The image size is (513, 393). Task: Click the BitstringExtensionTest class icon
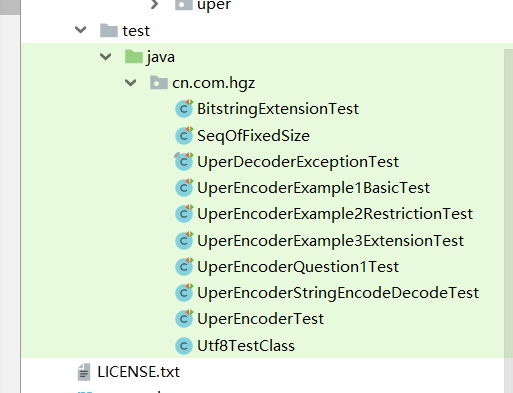coord(184,108)
